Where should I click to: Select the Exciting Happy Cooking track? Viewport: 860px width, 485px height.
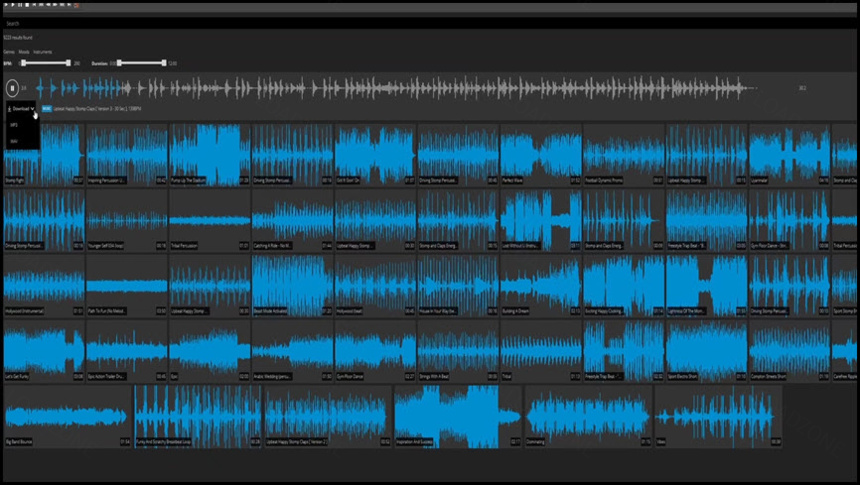624,285
